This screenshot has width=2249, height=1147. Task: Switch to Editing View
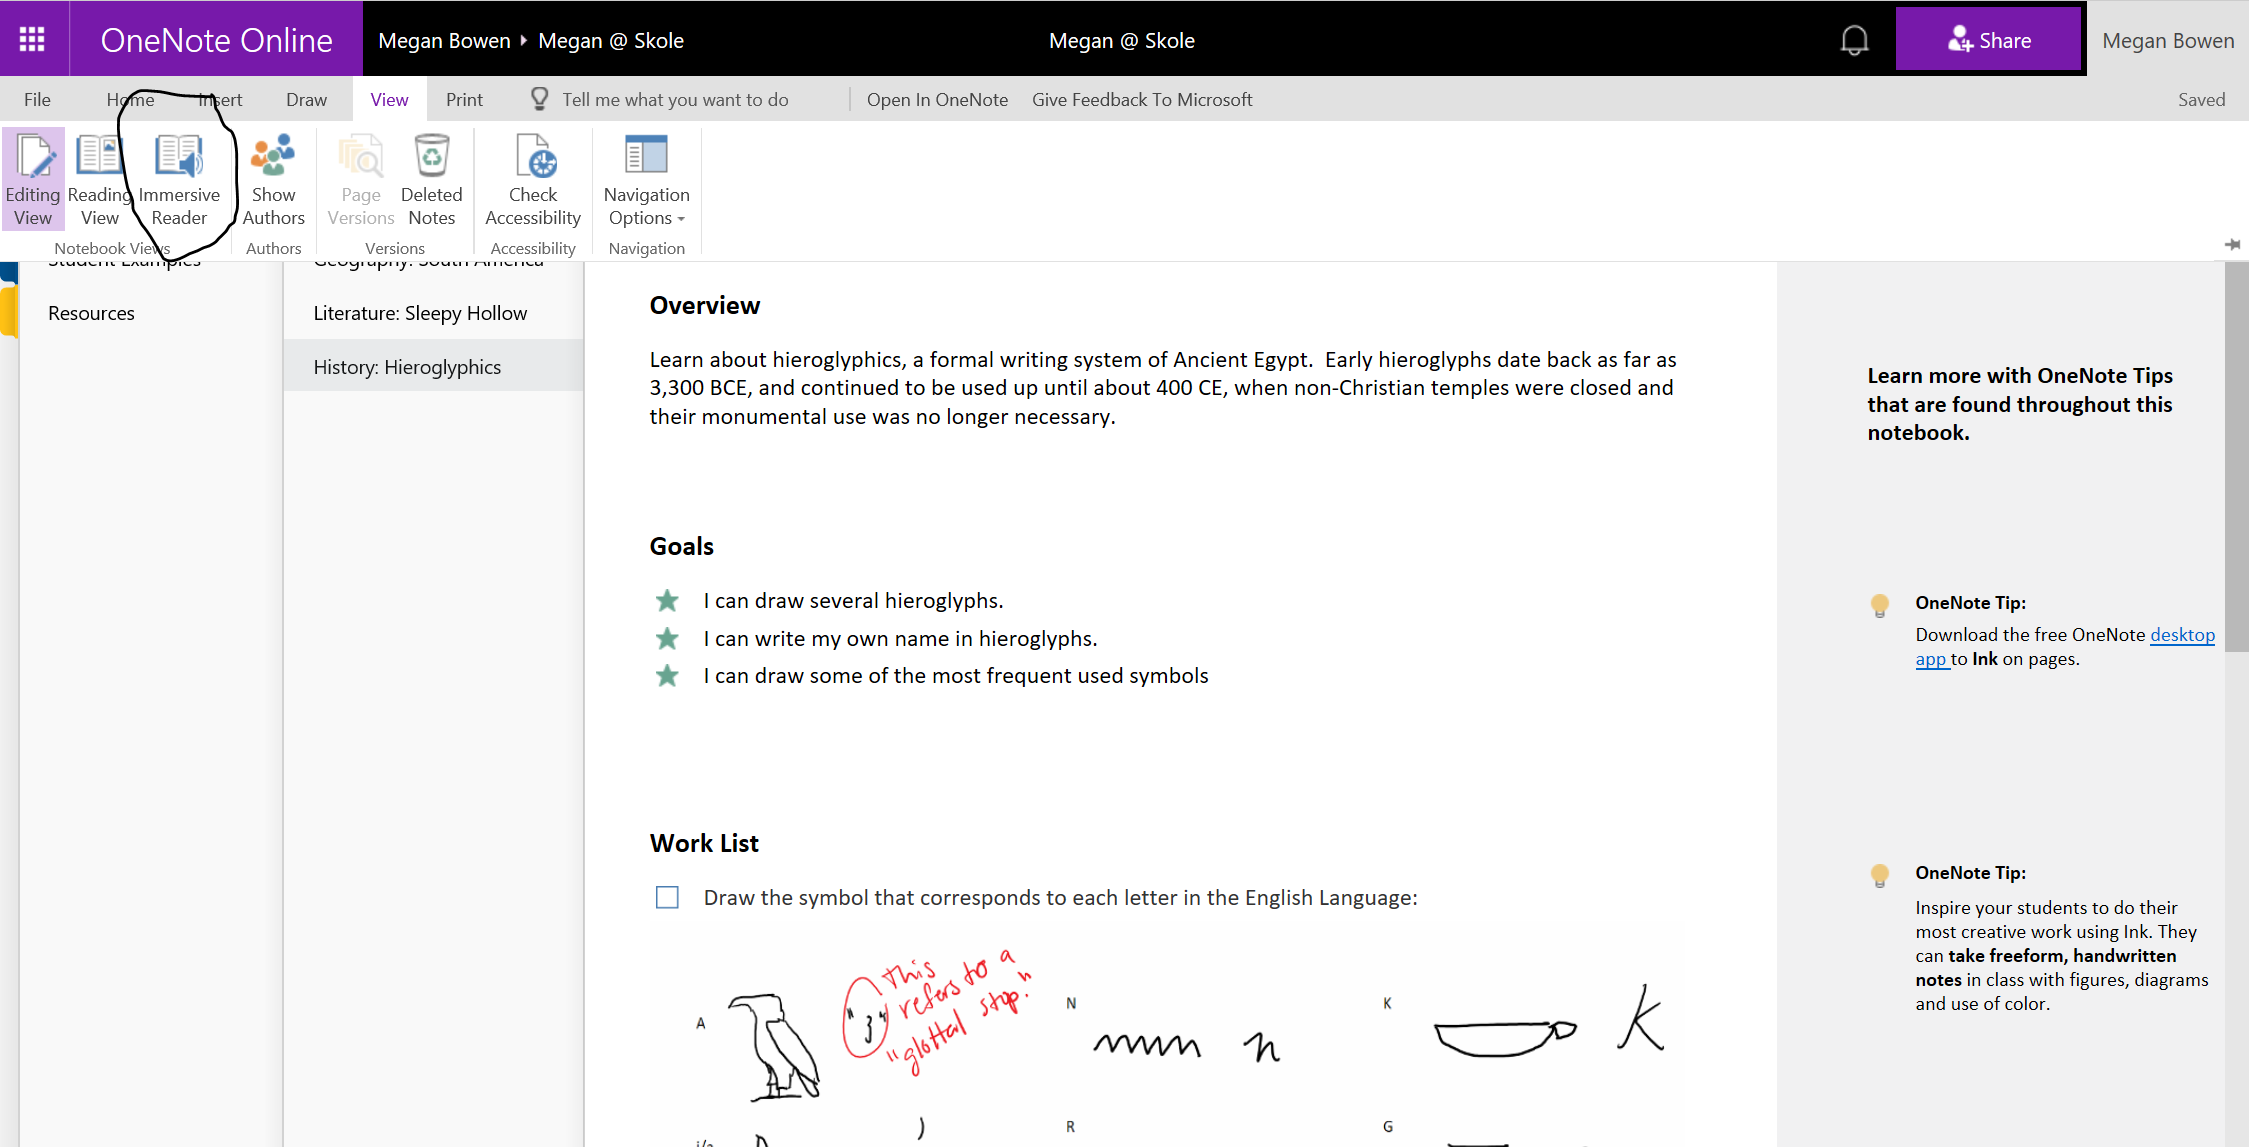tap(33, 180)
